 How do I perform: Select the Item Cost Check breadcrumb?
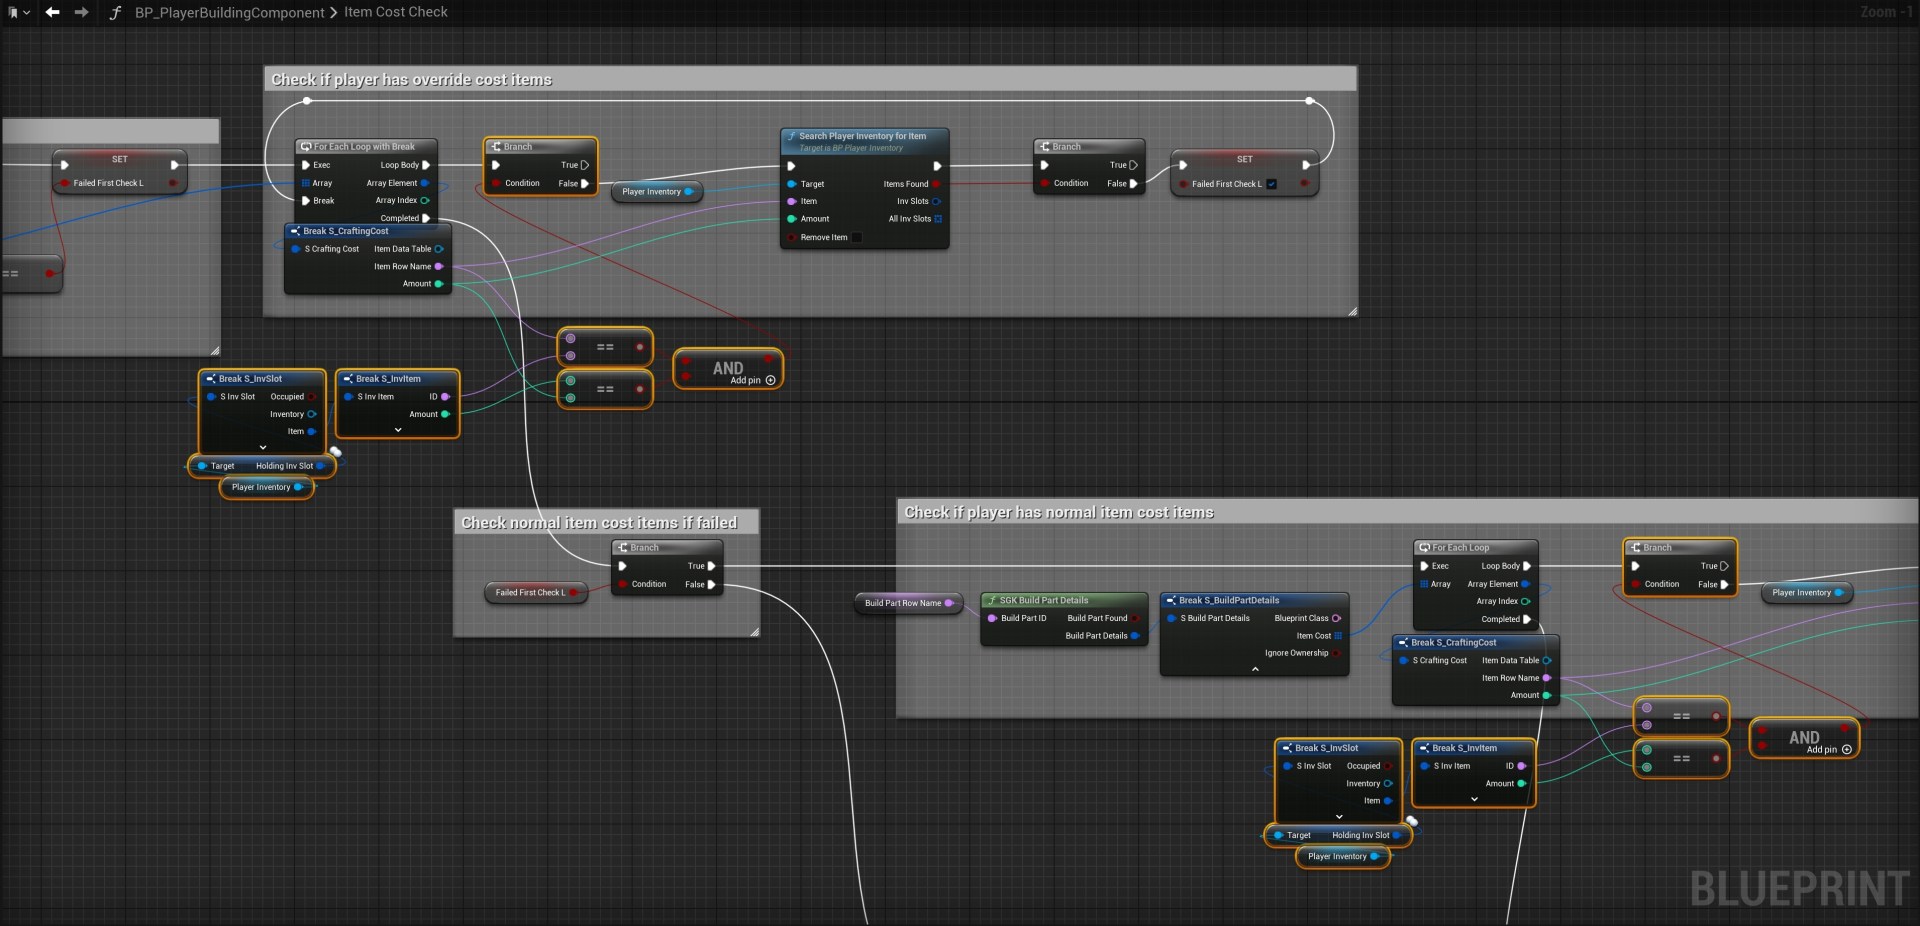click(396, 12)
